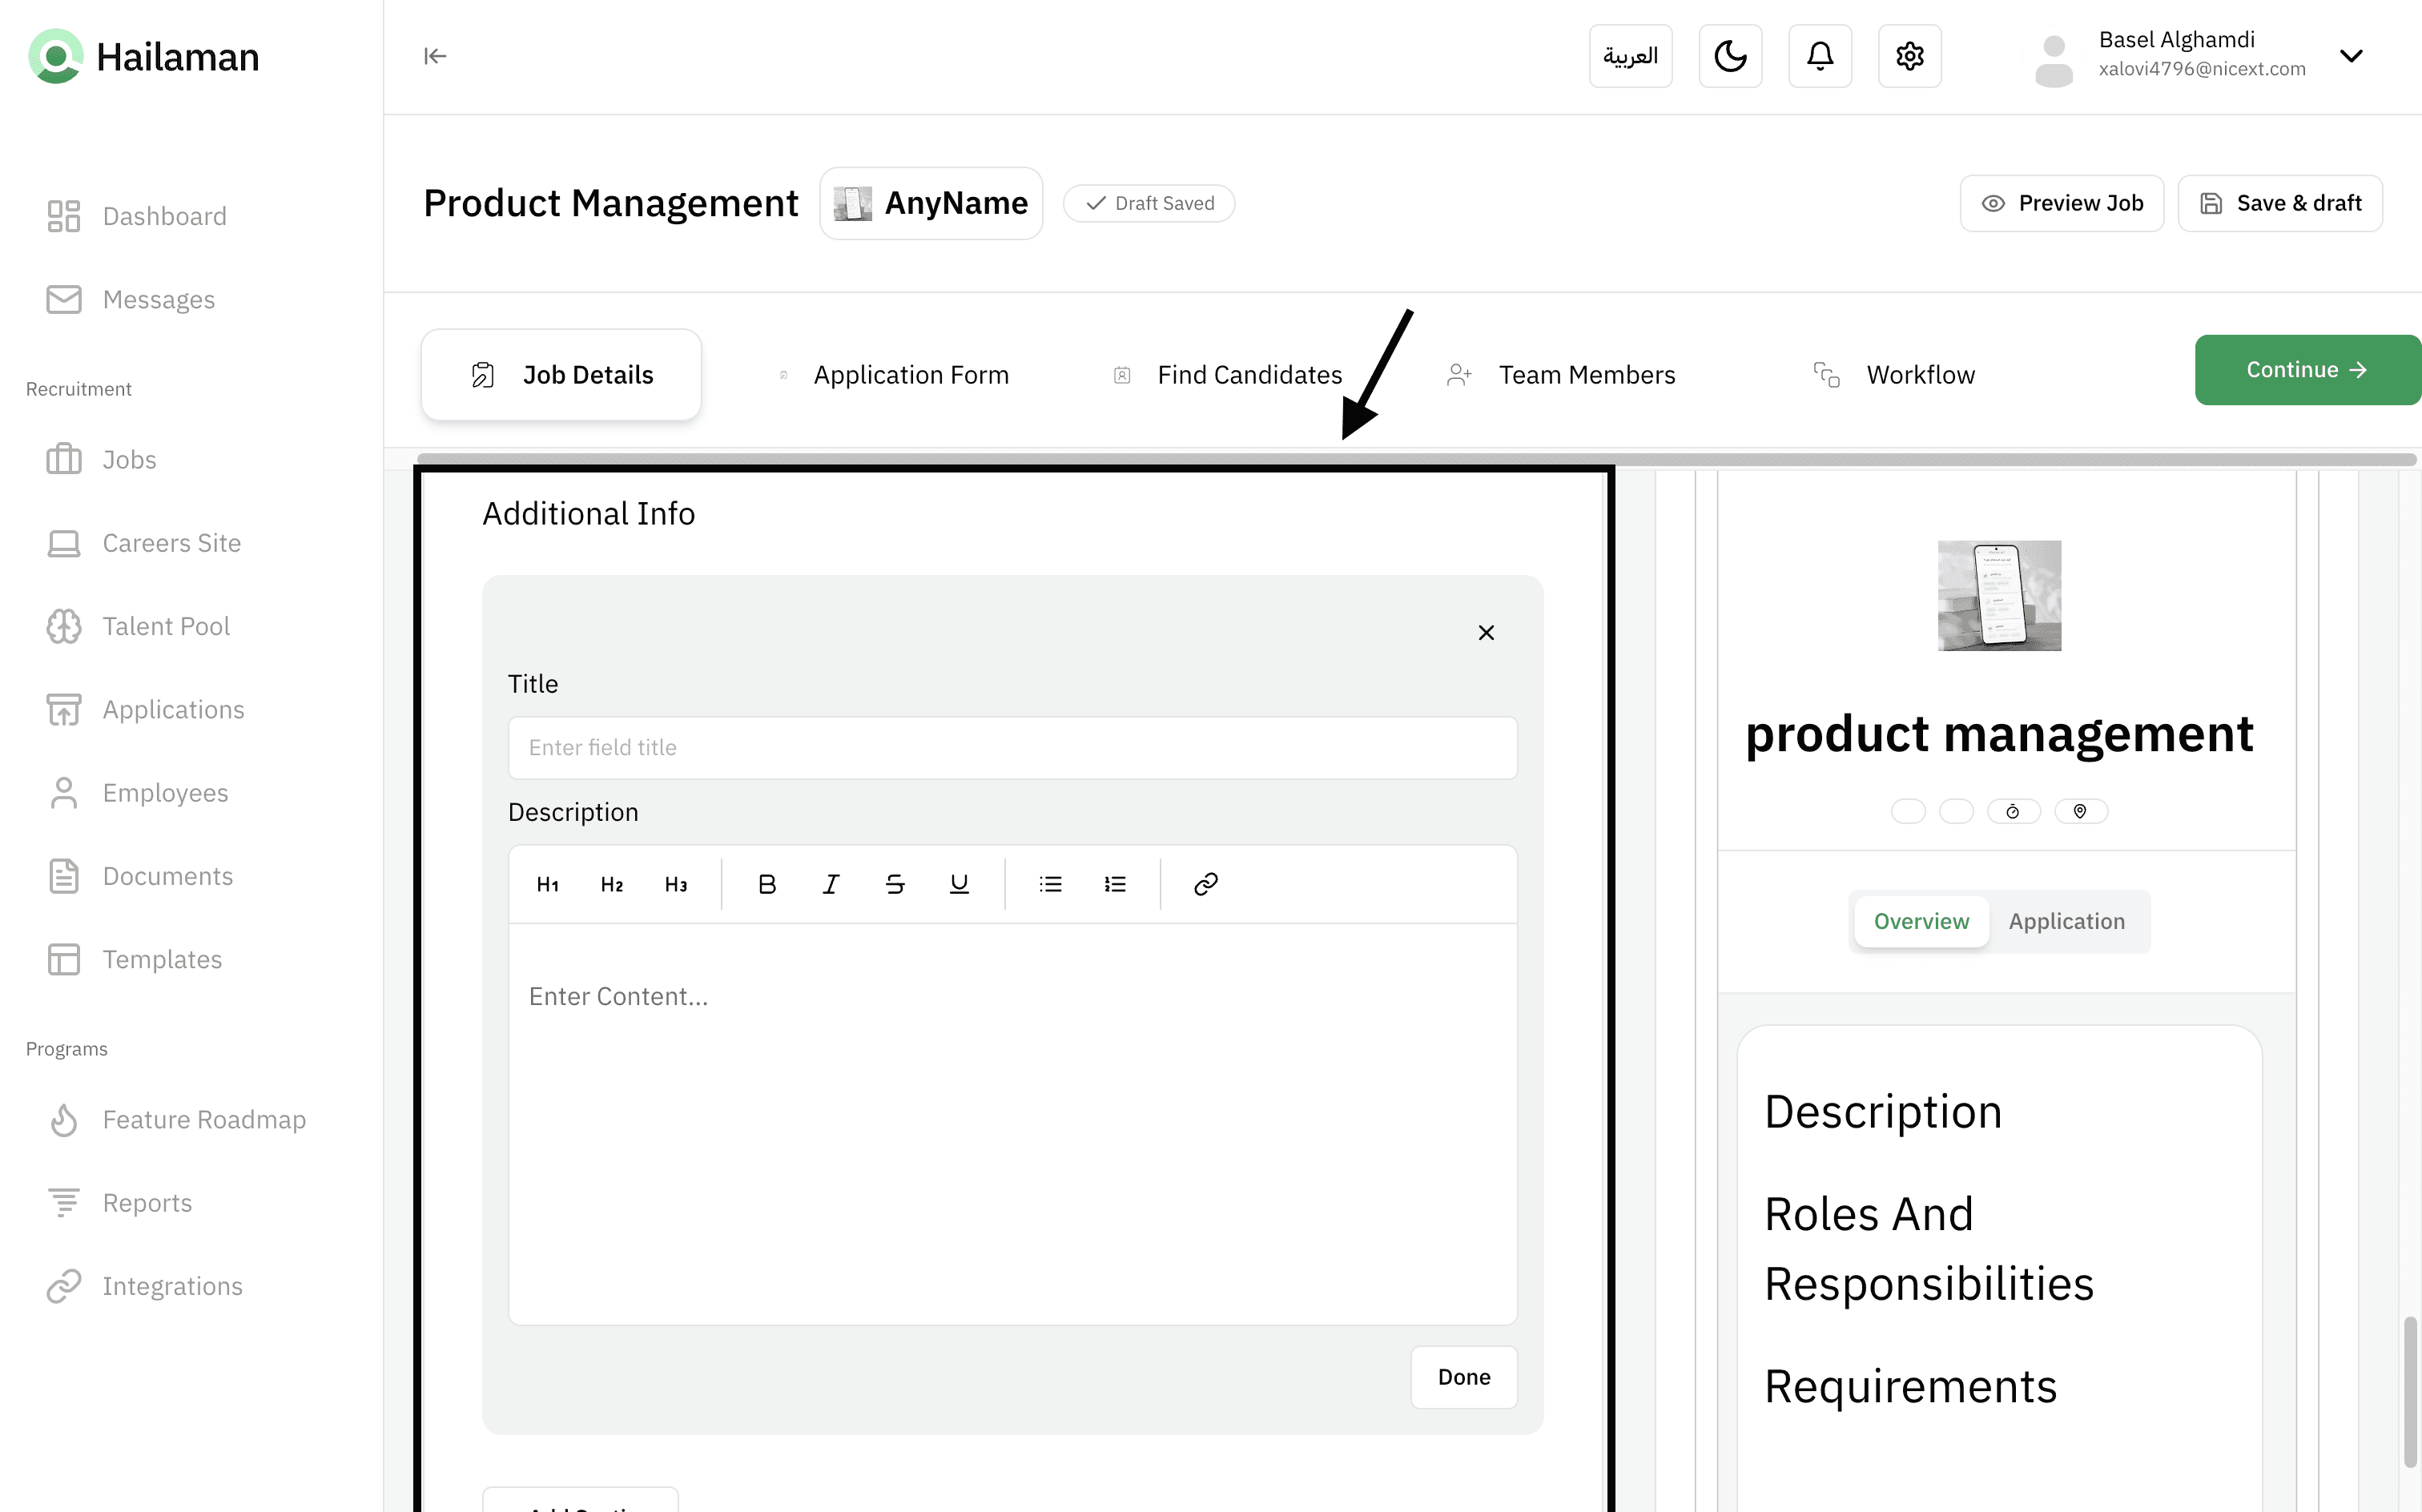Viewport: 2422px width, 1512px height.
Task: Toggle dark mode with moon icon
Action: click(1730, 56)
